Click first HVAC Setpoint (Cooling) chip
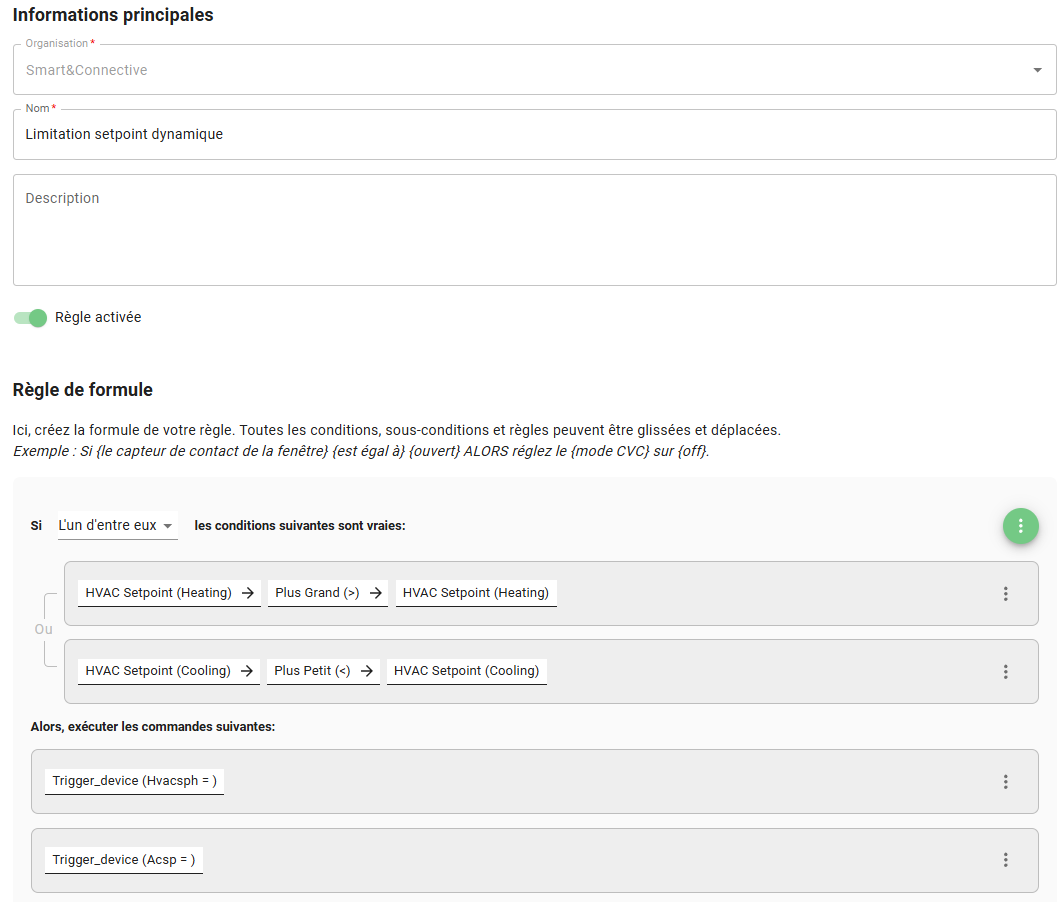This screenshot has height=902, width=1062. click(x=158, y=671)
